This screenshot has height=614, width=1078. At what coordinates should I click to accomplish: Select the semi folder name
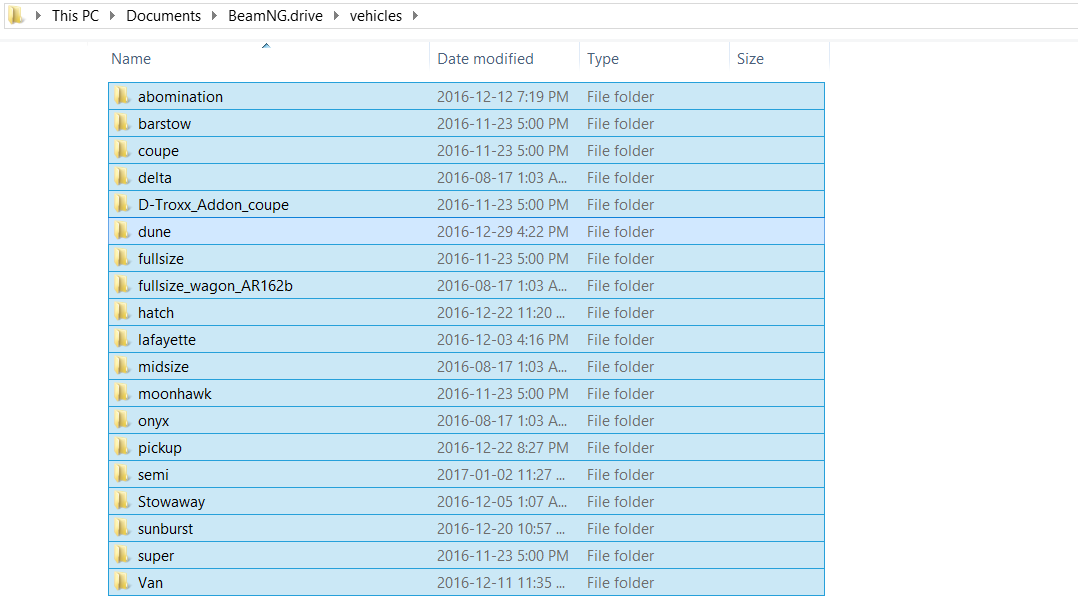coord(153,474)
